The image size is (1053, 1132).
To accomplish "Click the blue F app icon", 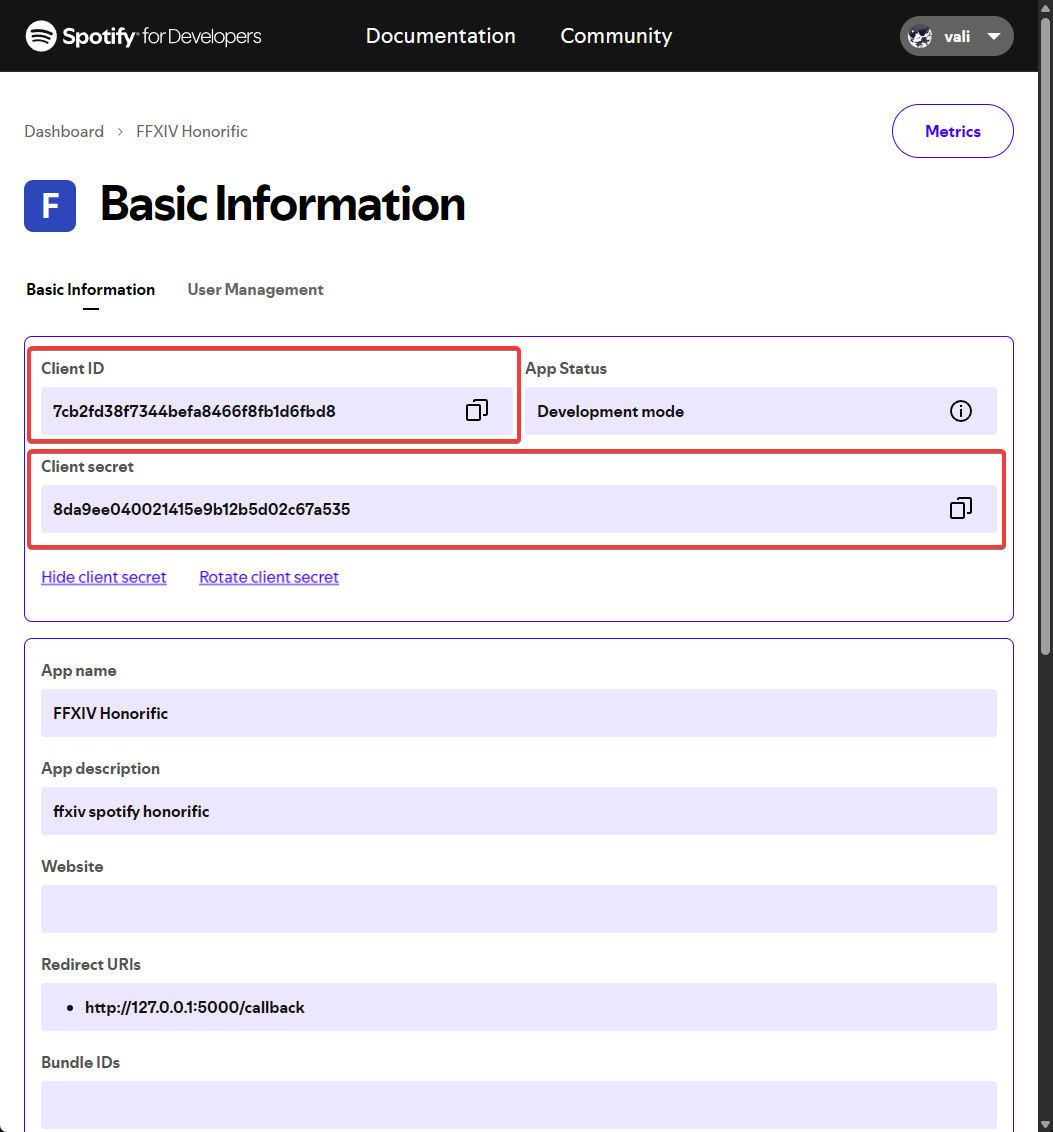I will click(x=50, y=206).
